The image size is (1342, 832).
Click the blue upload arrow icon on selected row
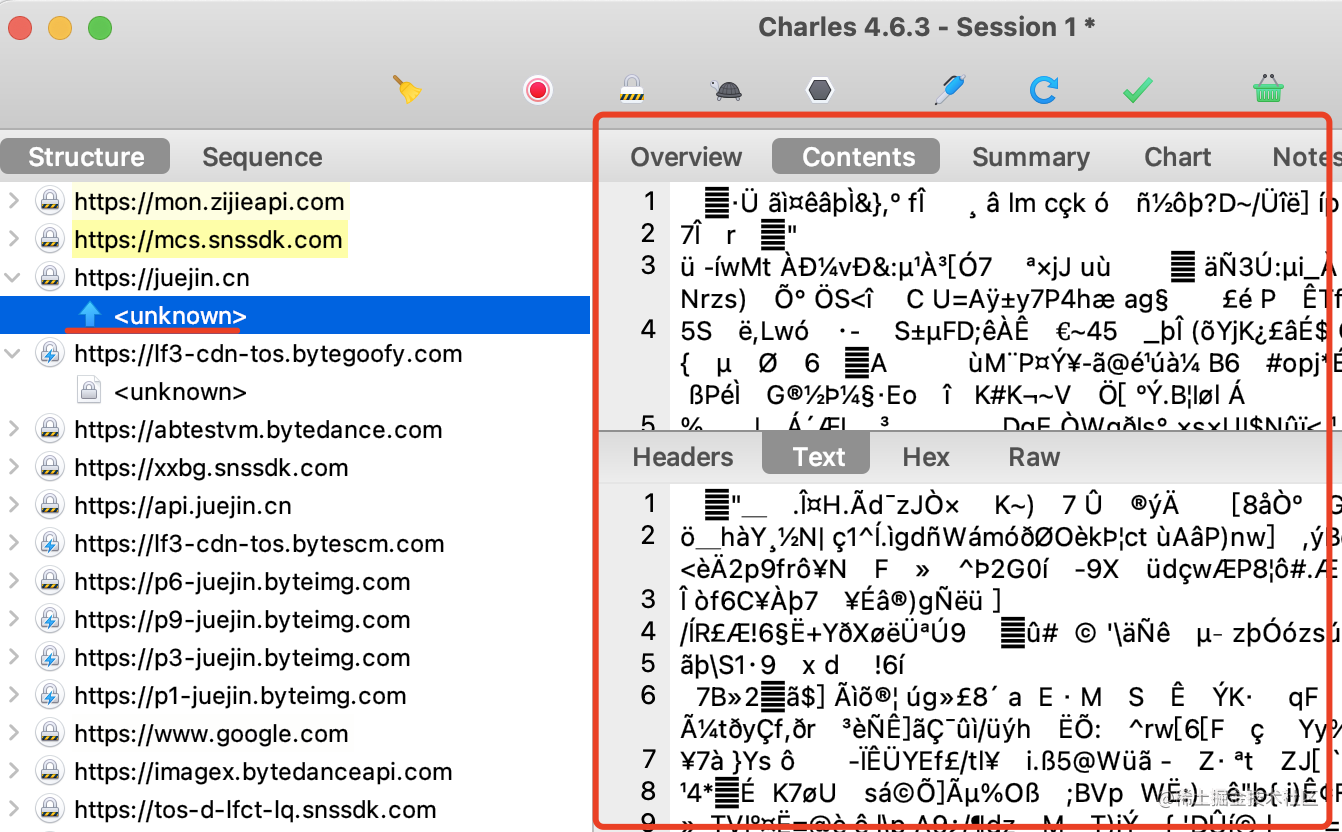click(x=90, y=315)
